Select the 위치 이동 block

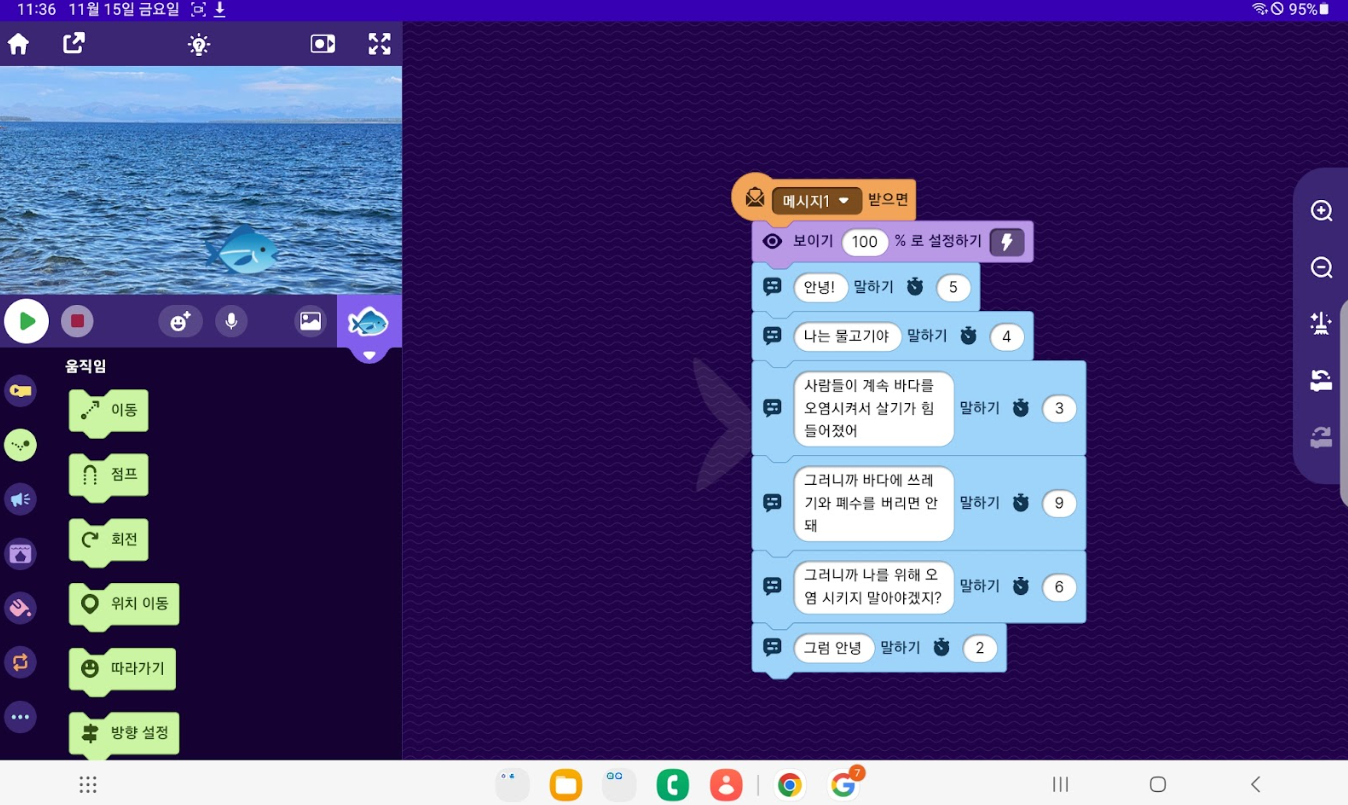pos(124,605)
